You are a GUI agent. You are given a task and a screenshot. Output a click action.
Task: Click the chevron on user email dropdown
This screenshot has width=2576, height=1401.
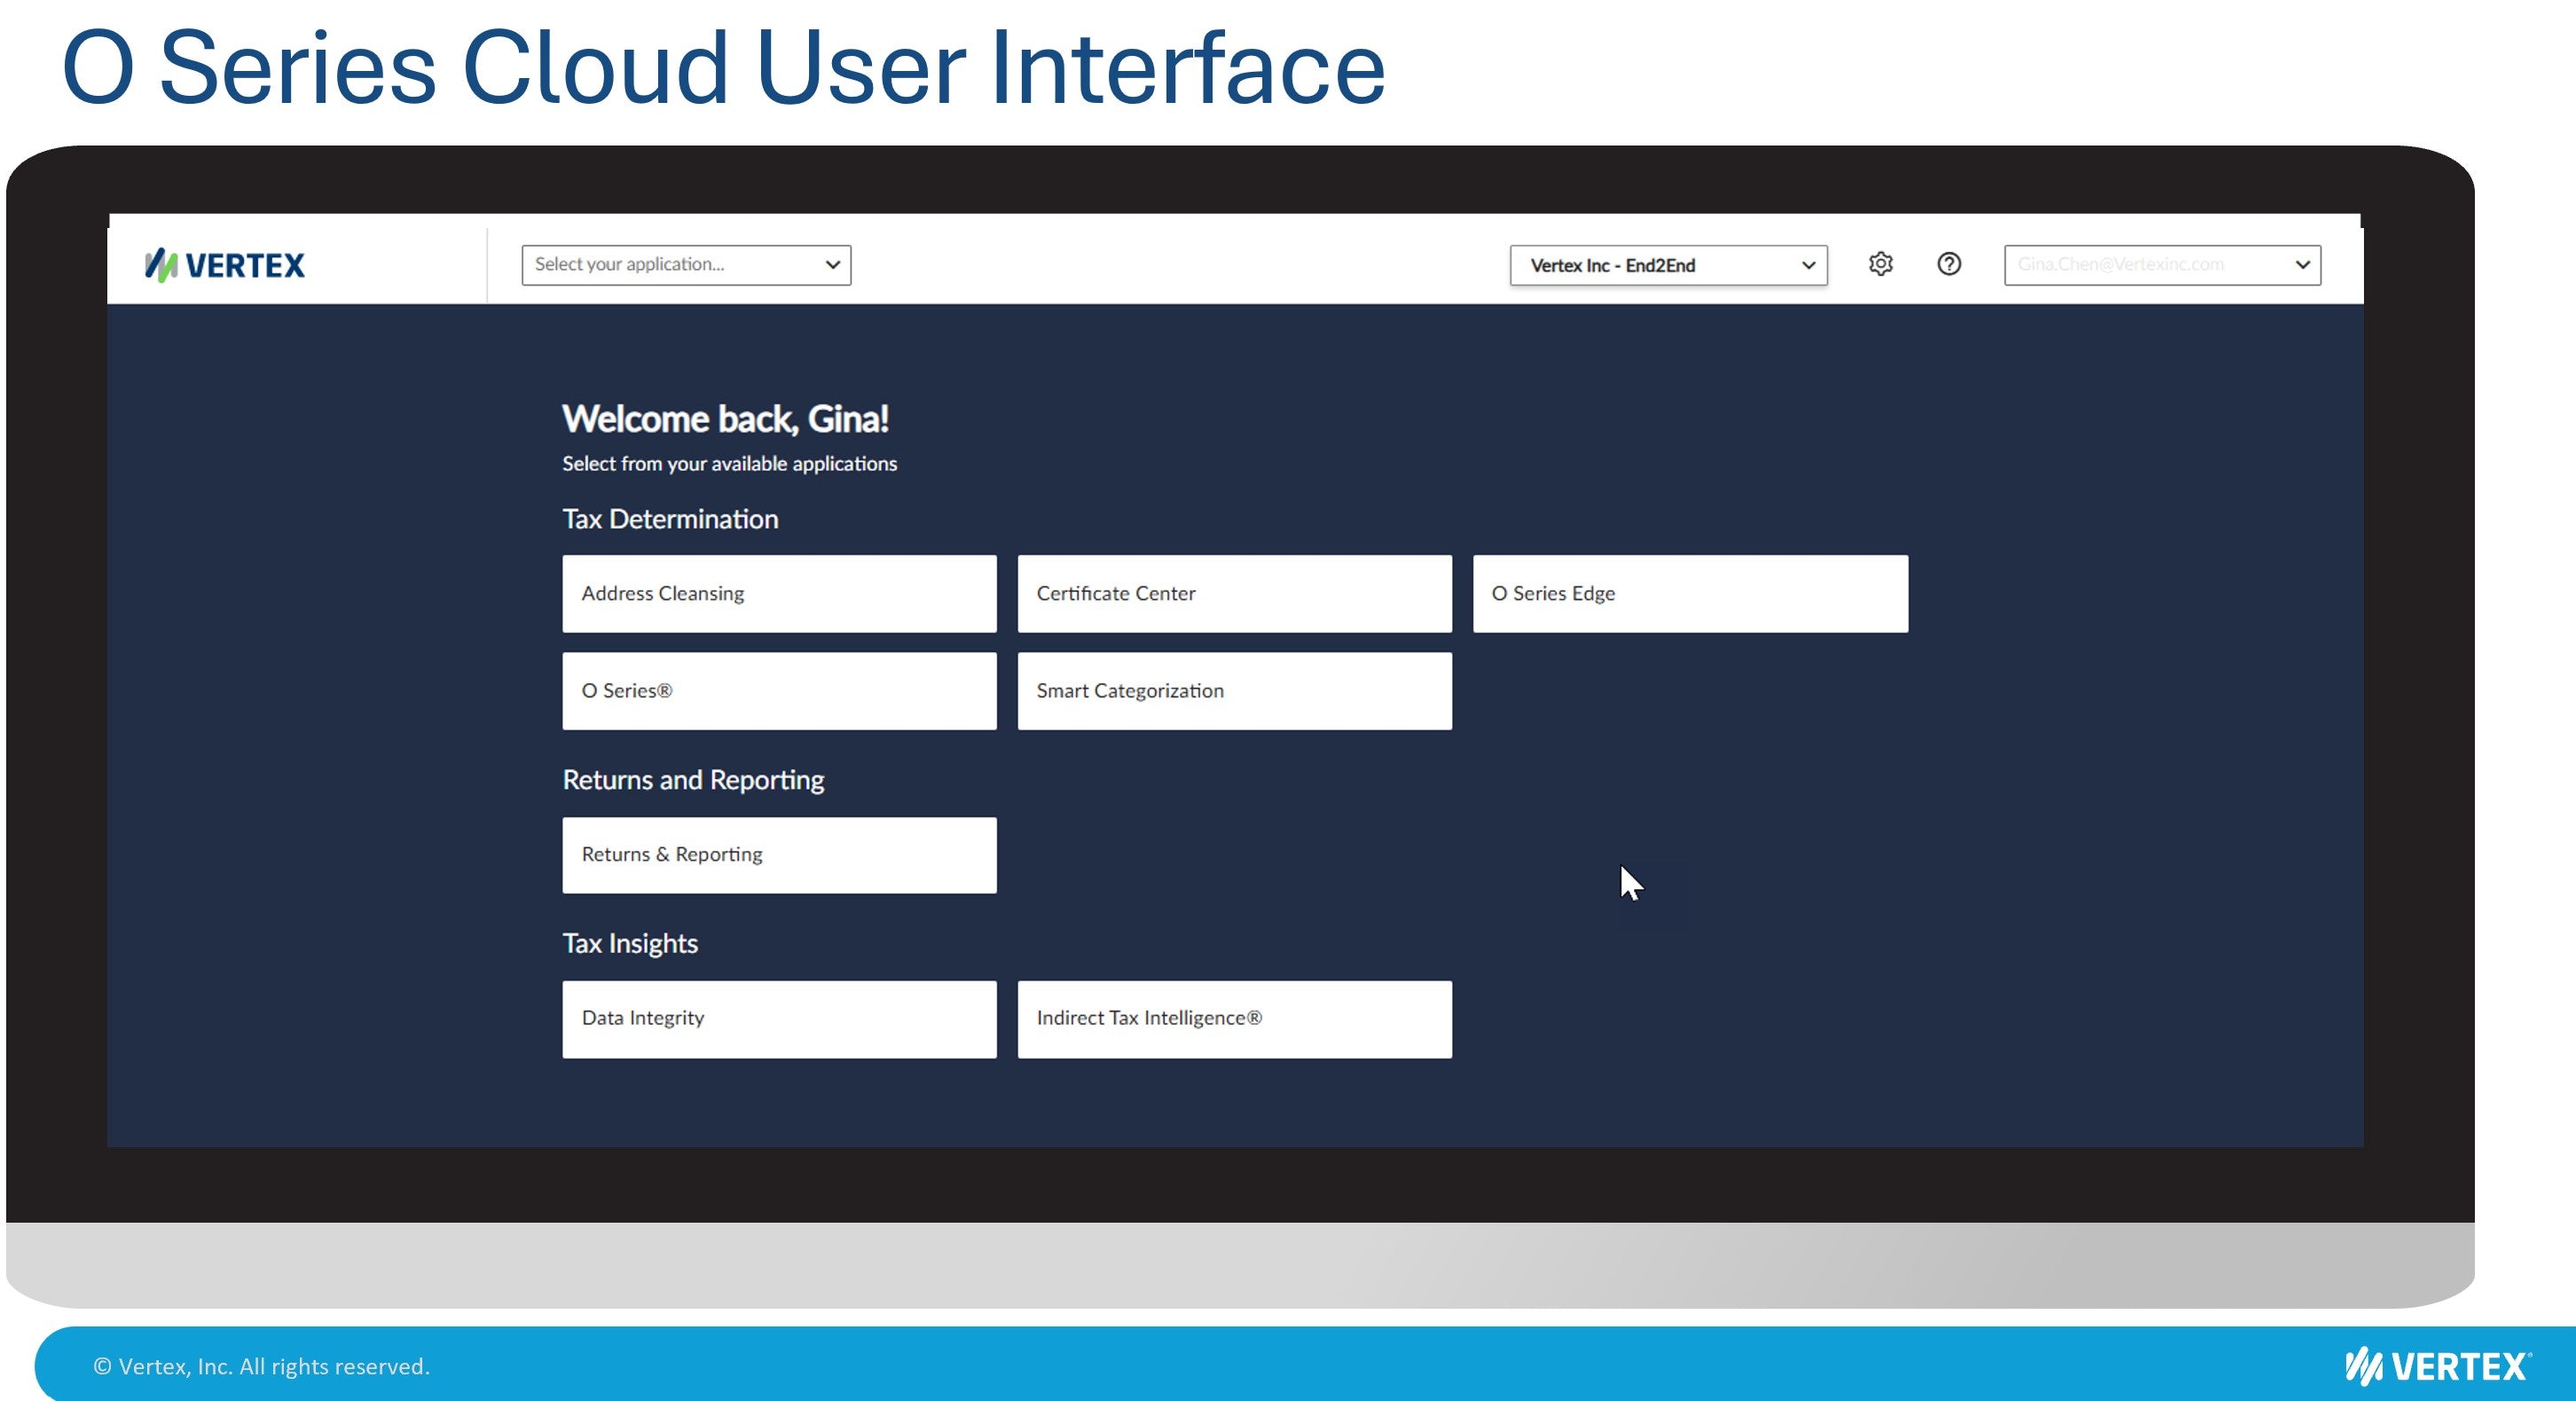click(2302, 265)
